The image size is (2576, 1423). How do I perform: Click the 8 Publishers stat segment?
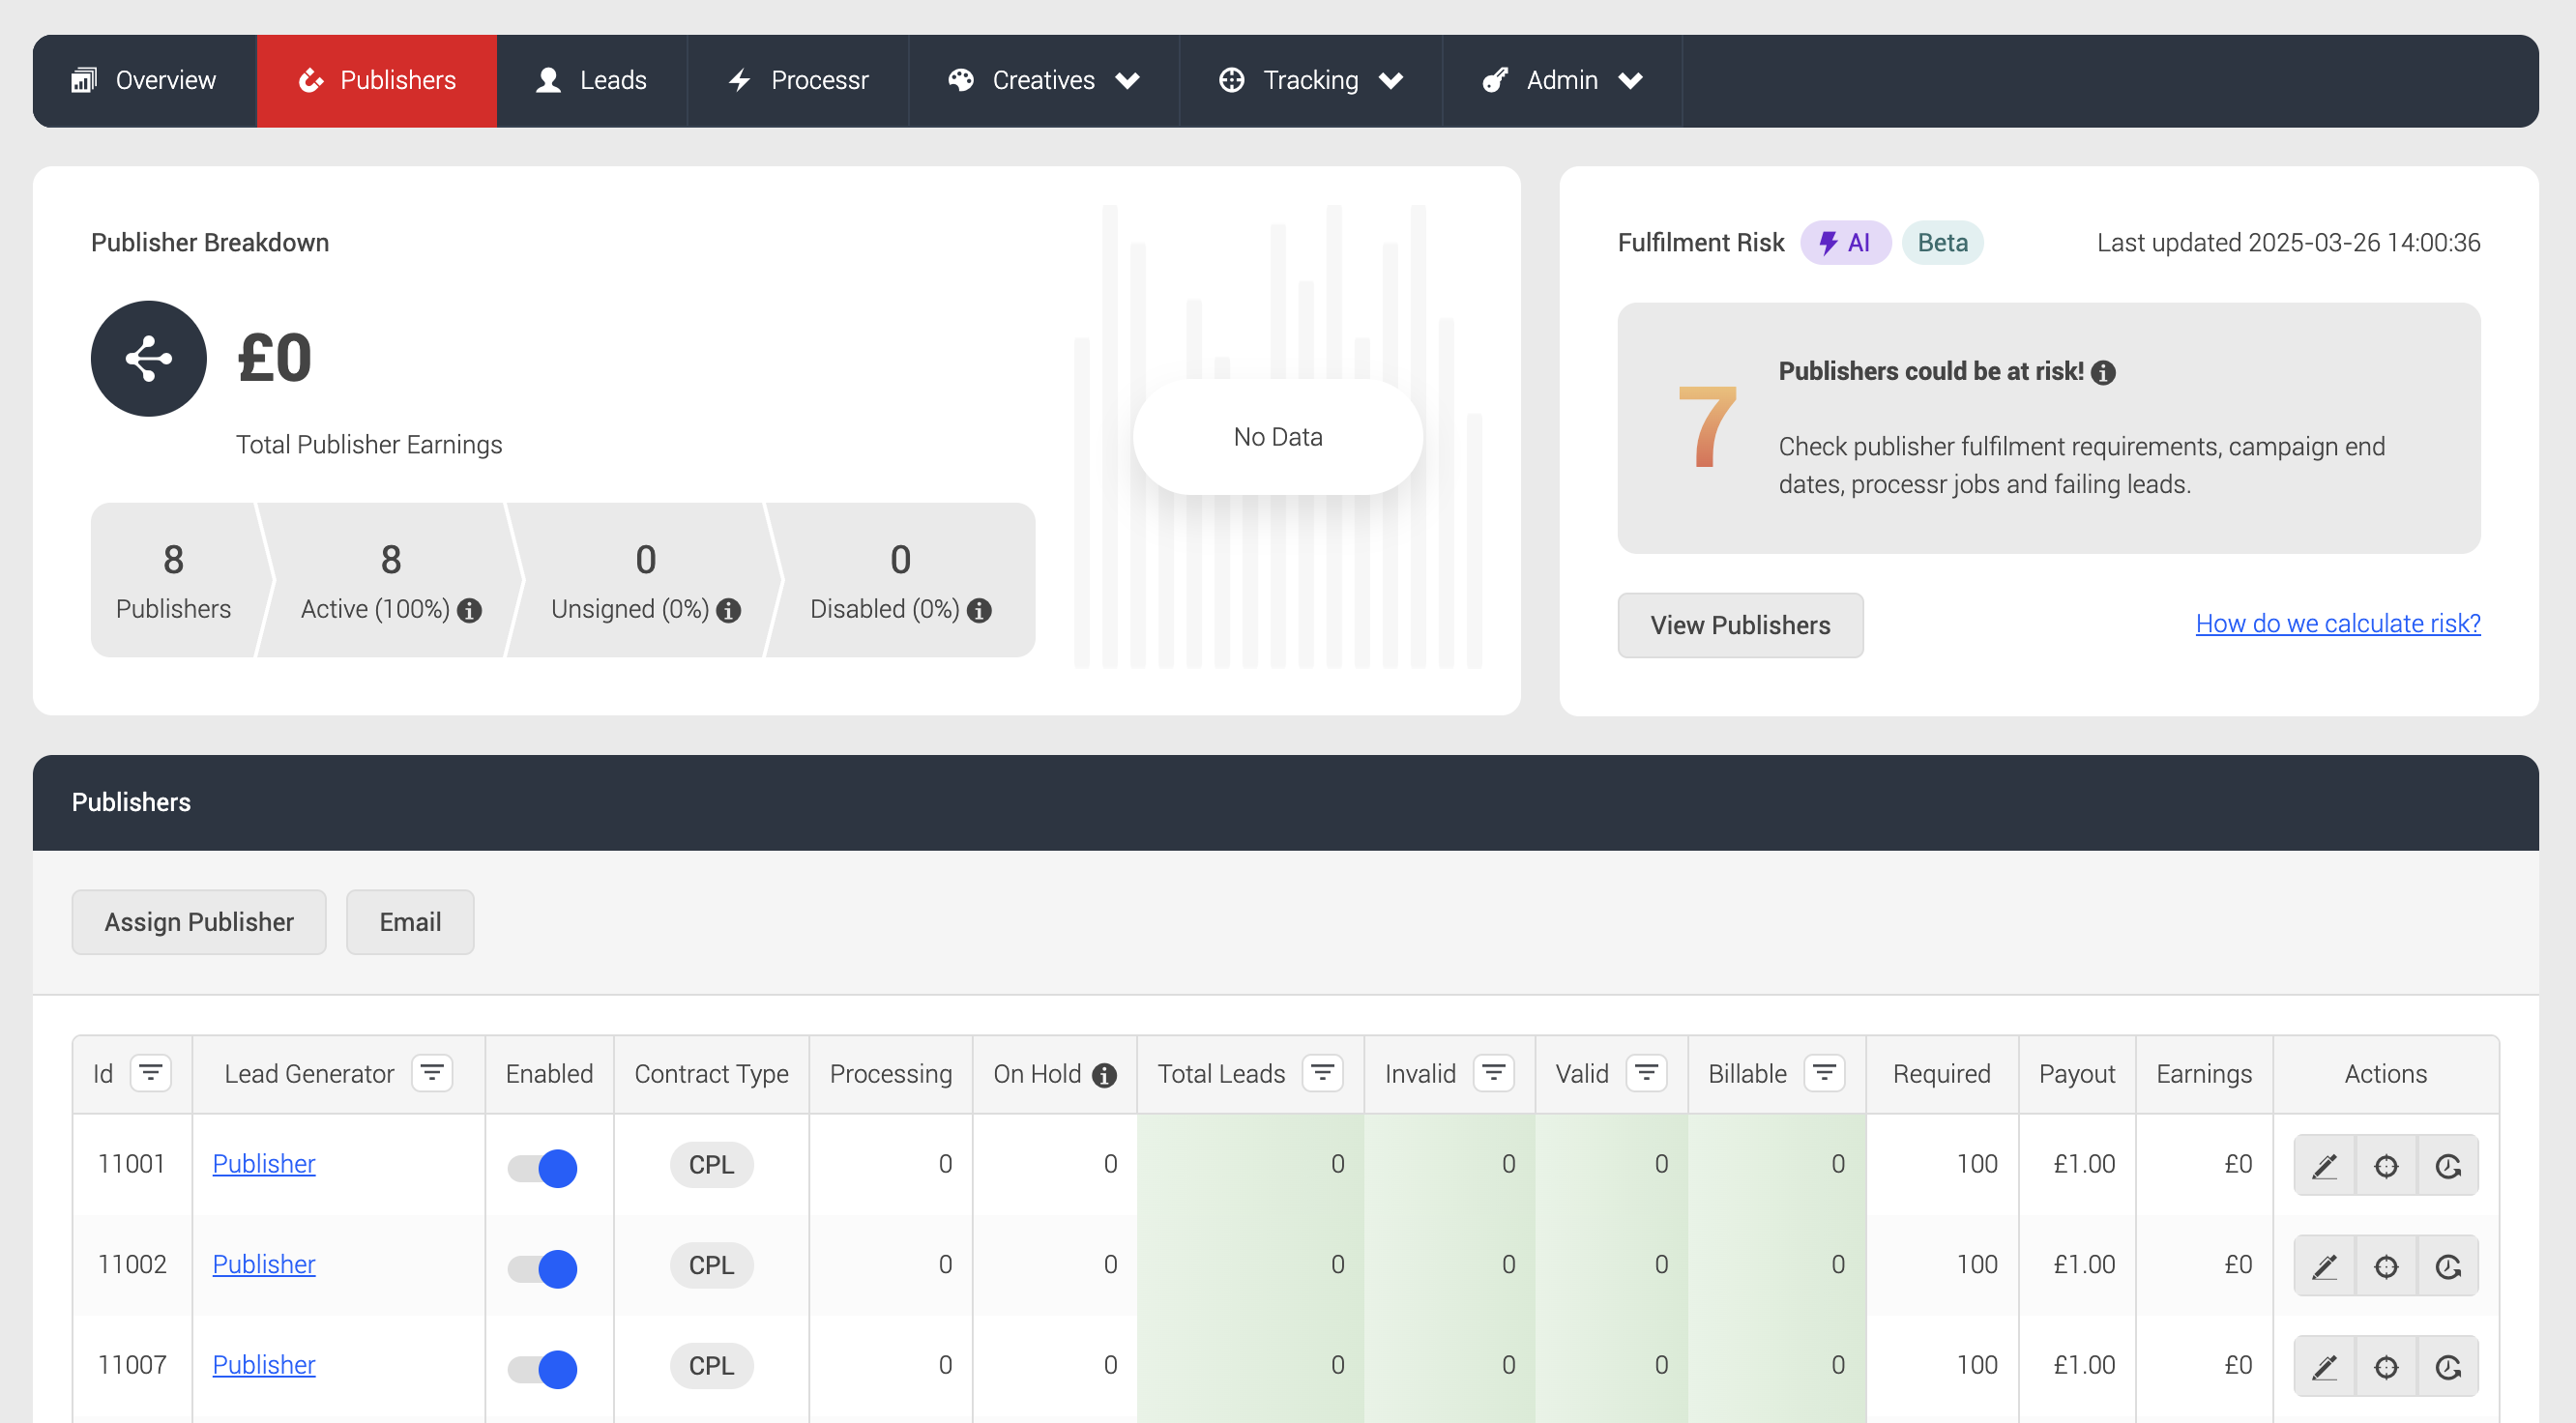pos(174,580)
